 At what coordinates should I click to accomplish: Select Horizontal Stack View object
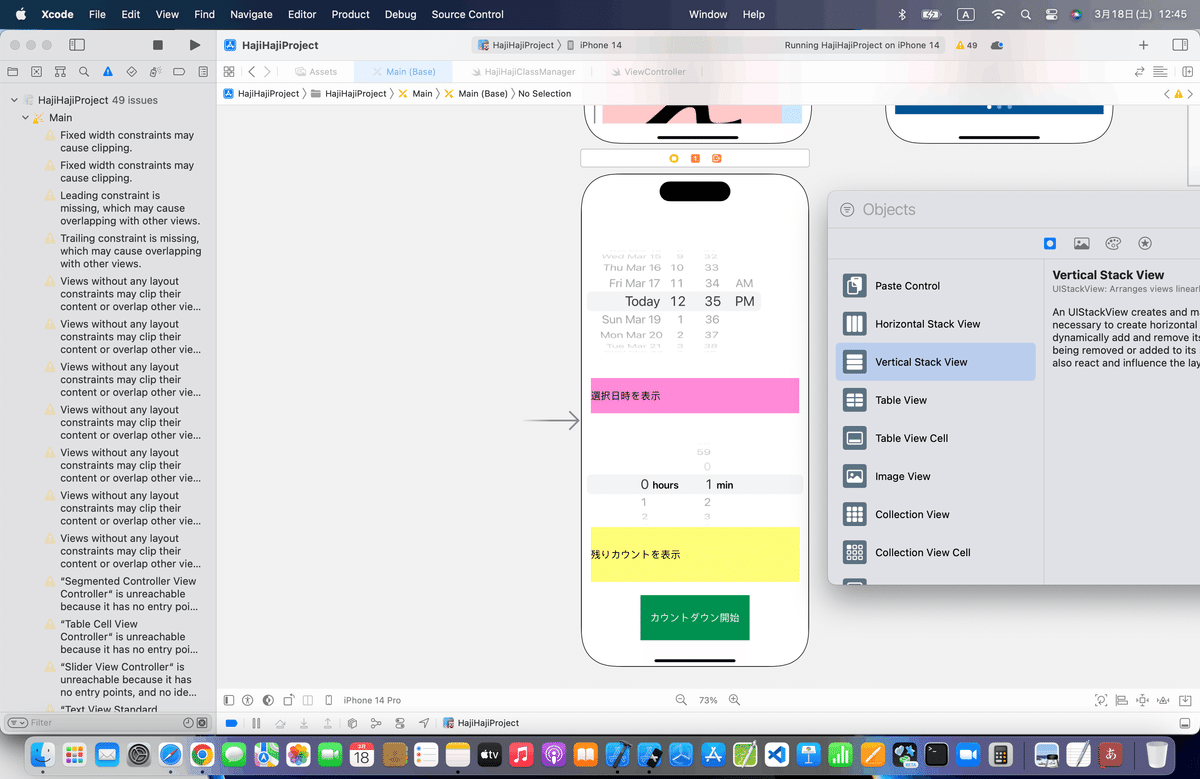[935, 324]
